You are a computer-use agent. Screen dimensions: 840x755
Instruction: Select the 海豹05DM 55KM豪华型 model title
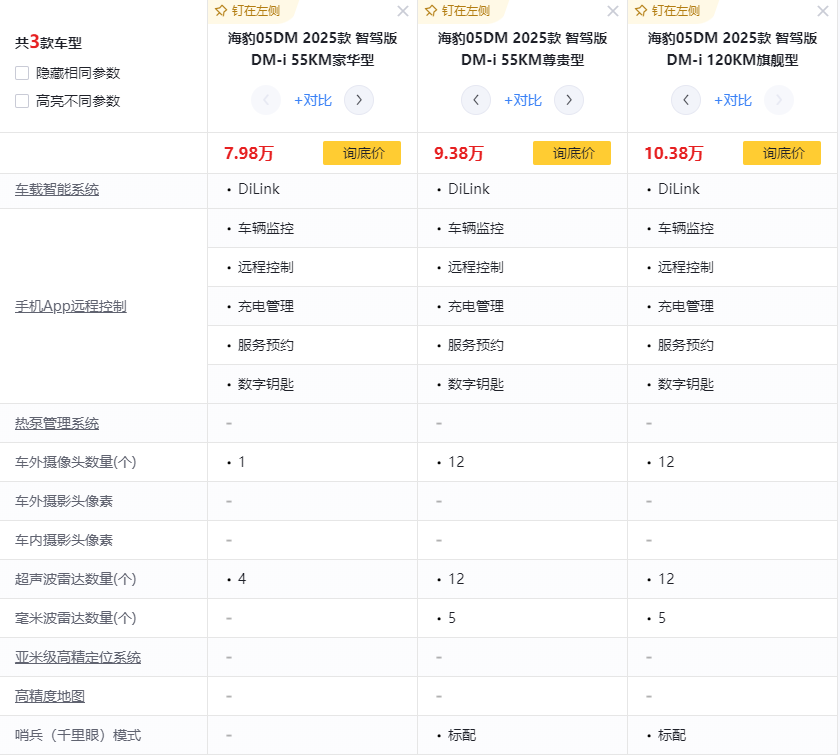(312, 49)
